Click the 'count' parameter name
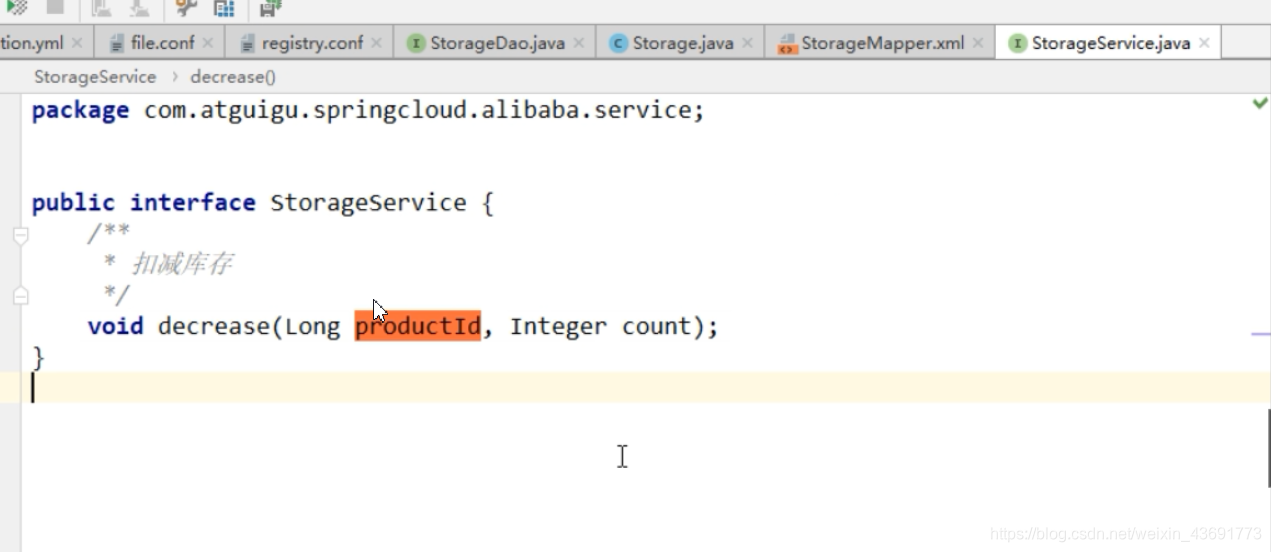The image size is (1271, 552). [656, 326]
